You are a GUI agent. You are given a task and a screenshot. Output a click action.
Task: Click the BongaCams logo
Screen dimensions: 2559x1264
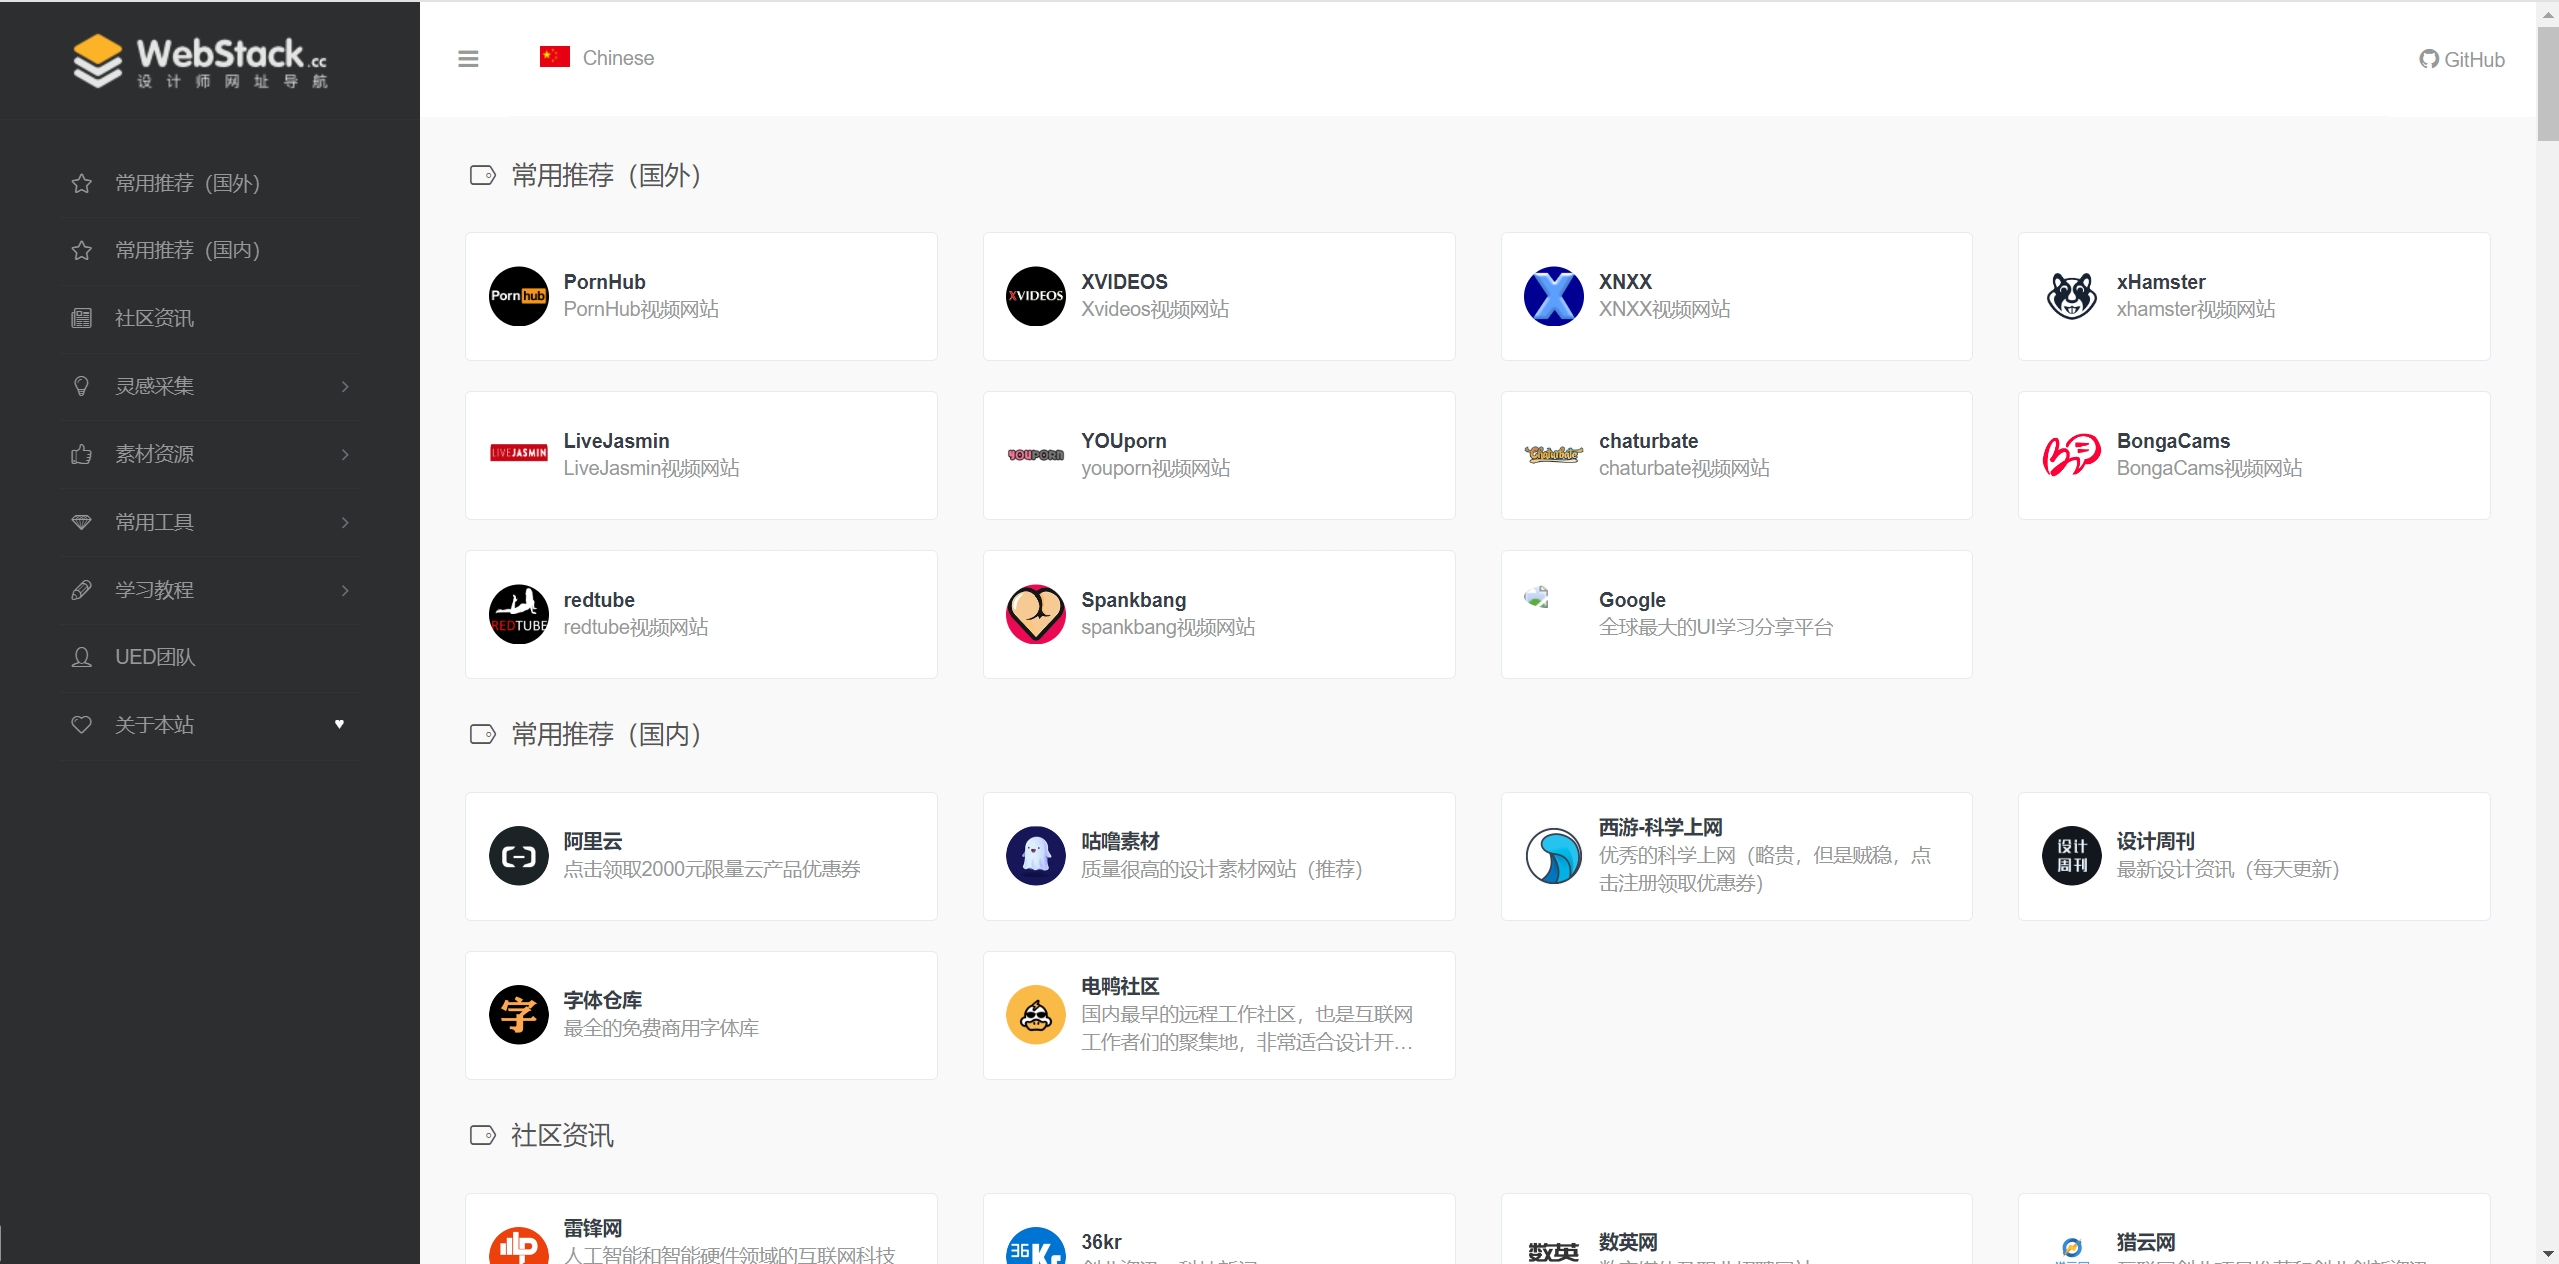point(2072,455)
